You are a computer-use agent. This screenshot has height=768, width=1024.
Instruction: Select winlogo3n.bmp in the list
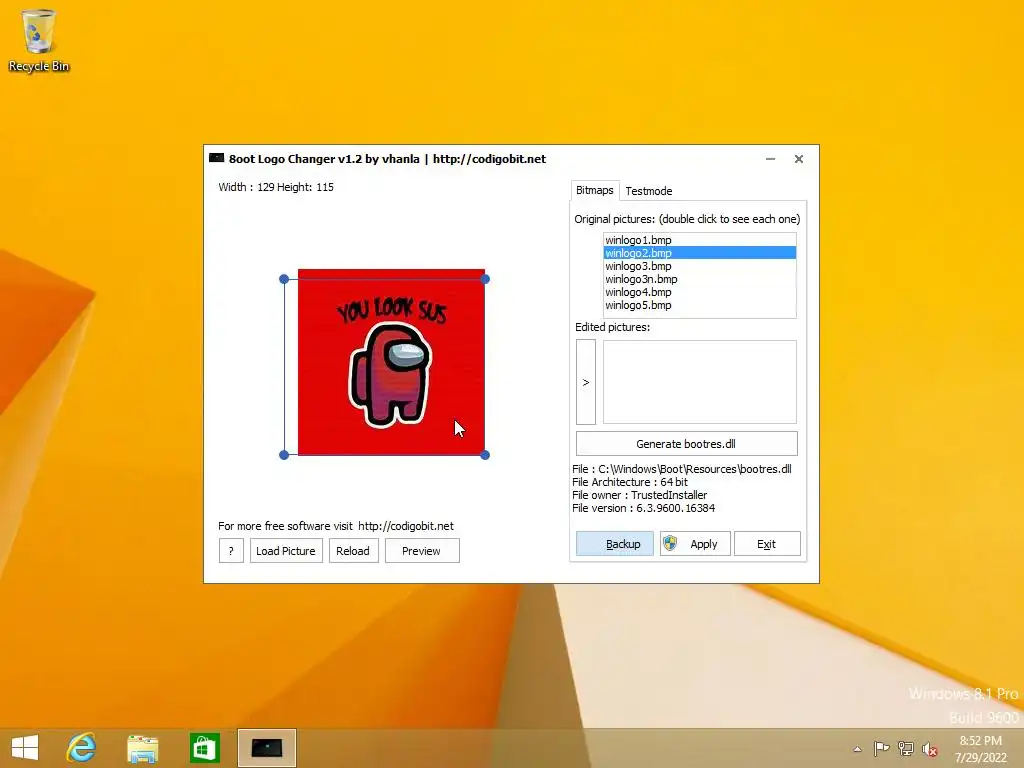(699, 279)
